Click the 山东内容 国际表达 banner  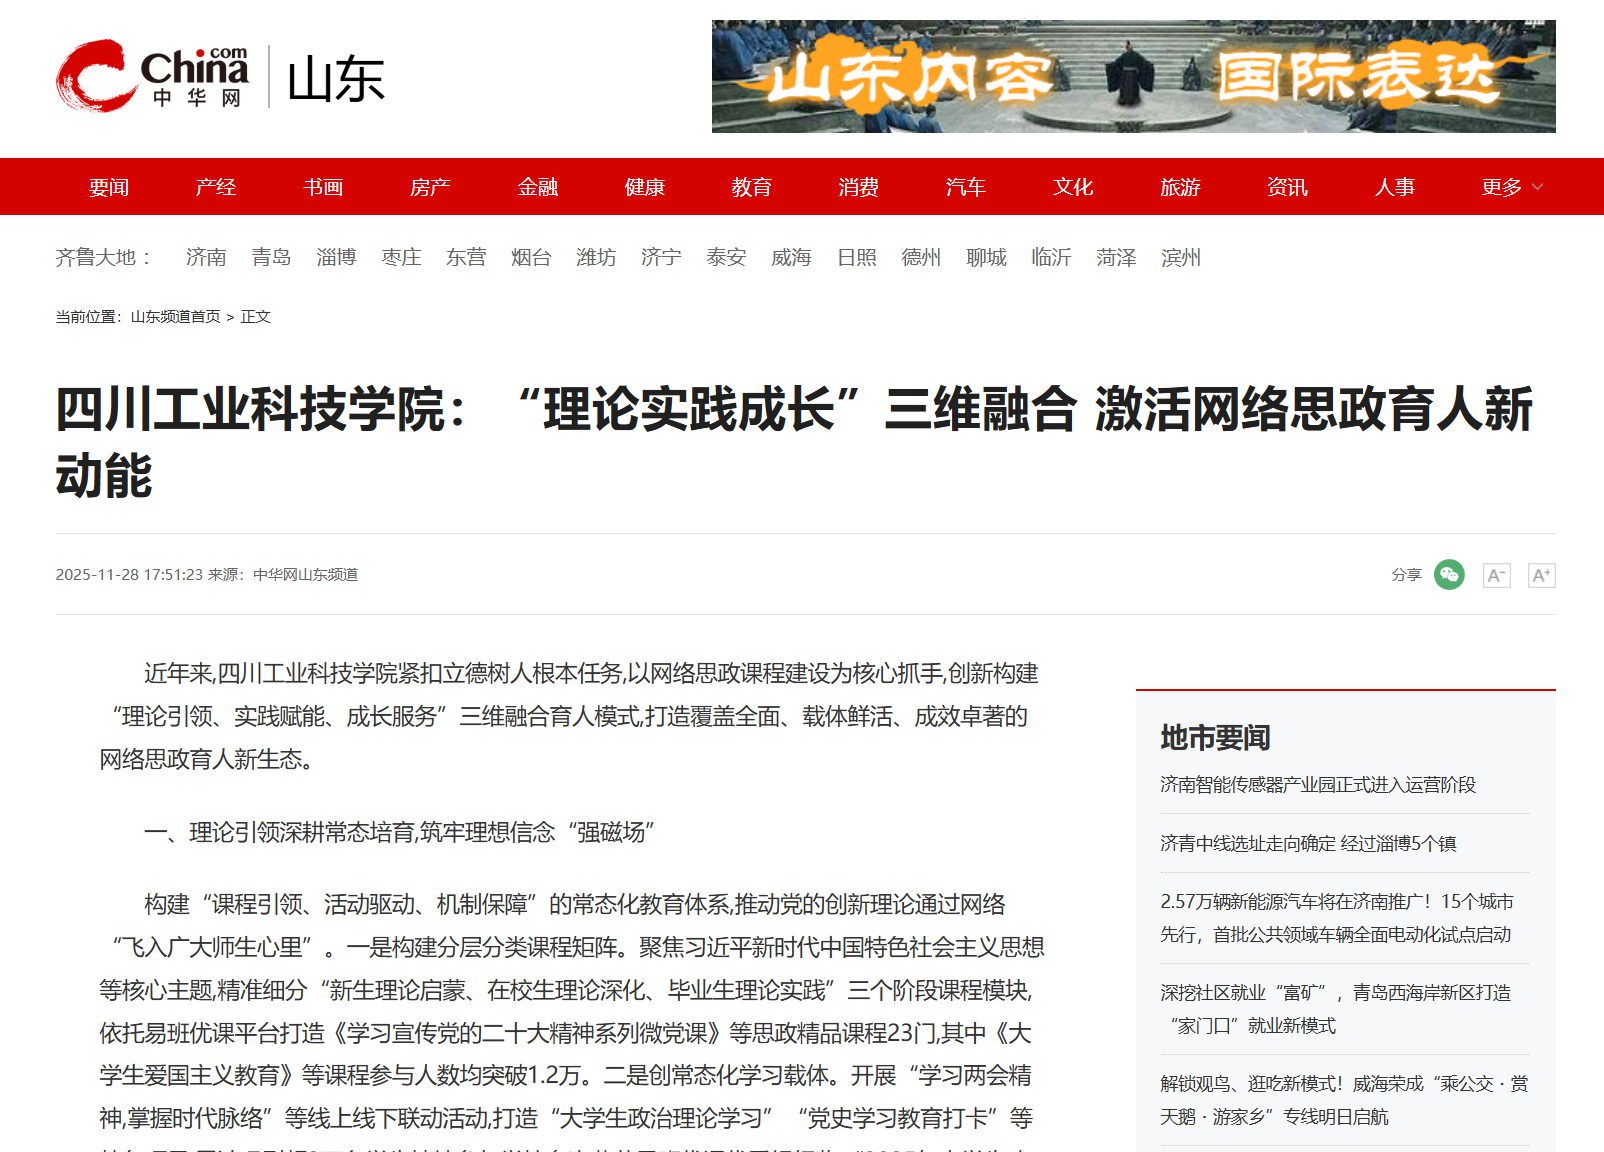pyautogui.click(x=1133, y=76)
